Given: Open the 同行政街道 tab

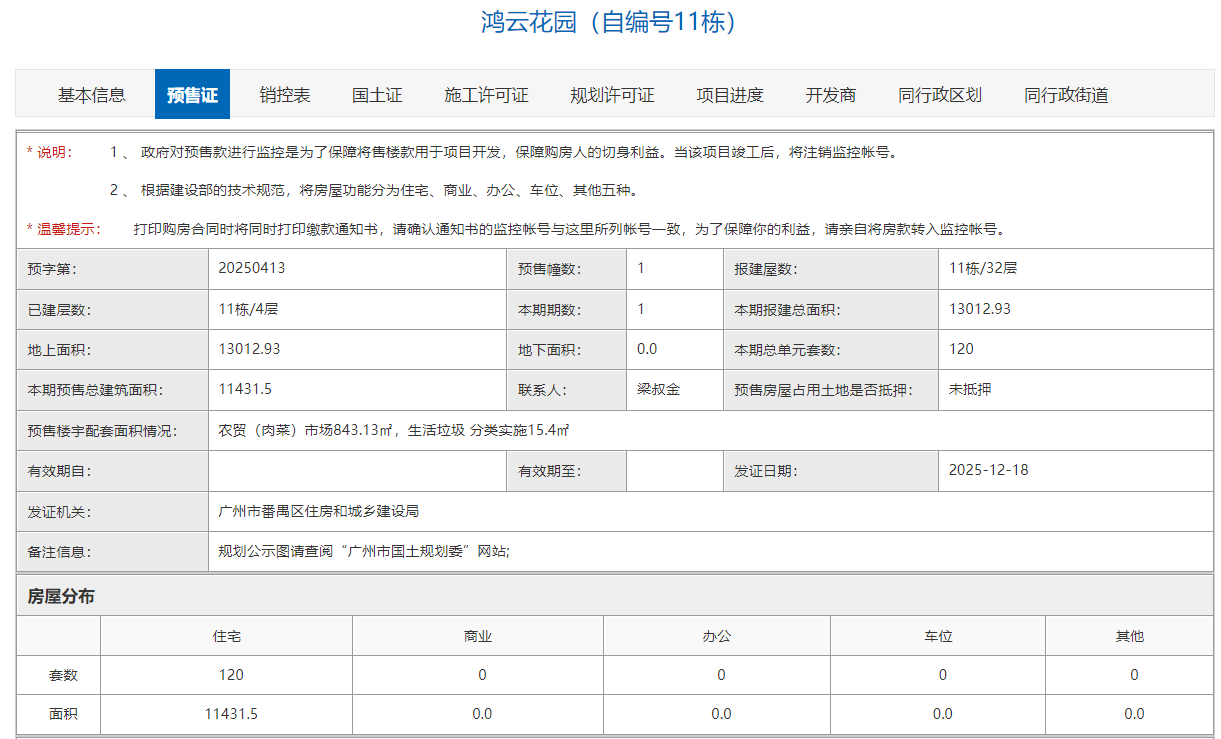Looking at the screenshot, I should click(1066, 95).
